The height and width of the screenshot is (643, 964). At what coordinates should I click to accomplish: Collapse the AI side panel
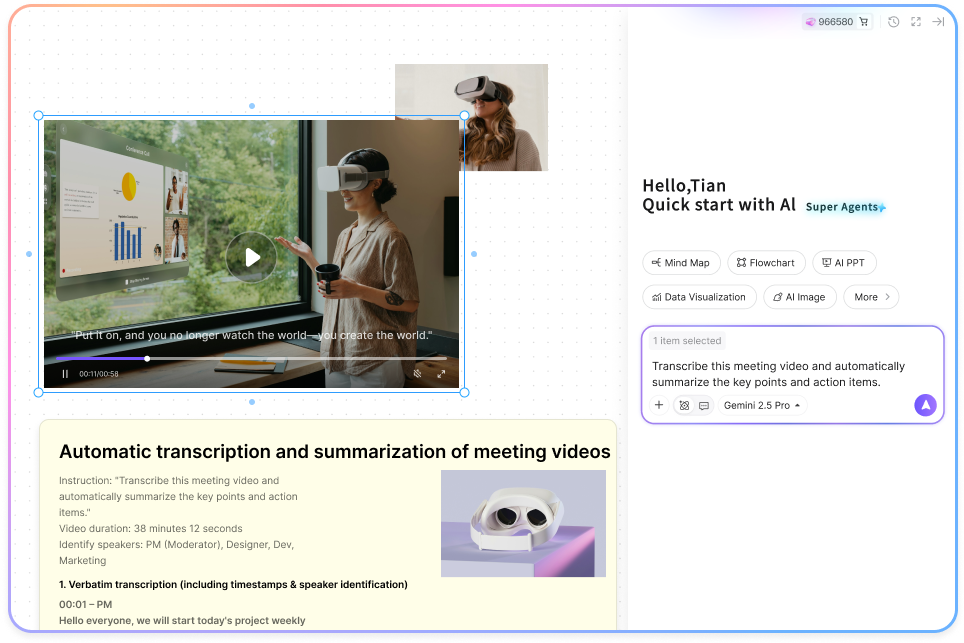(938, 22)
